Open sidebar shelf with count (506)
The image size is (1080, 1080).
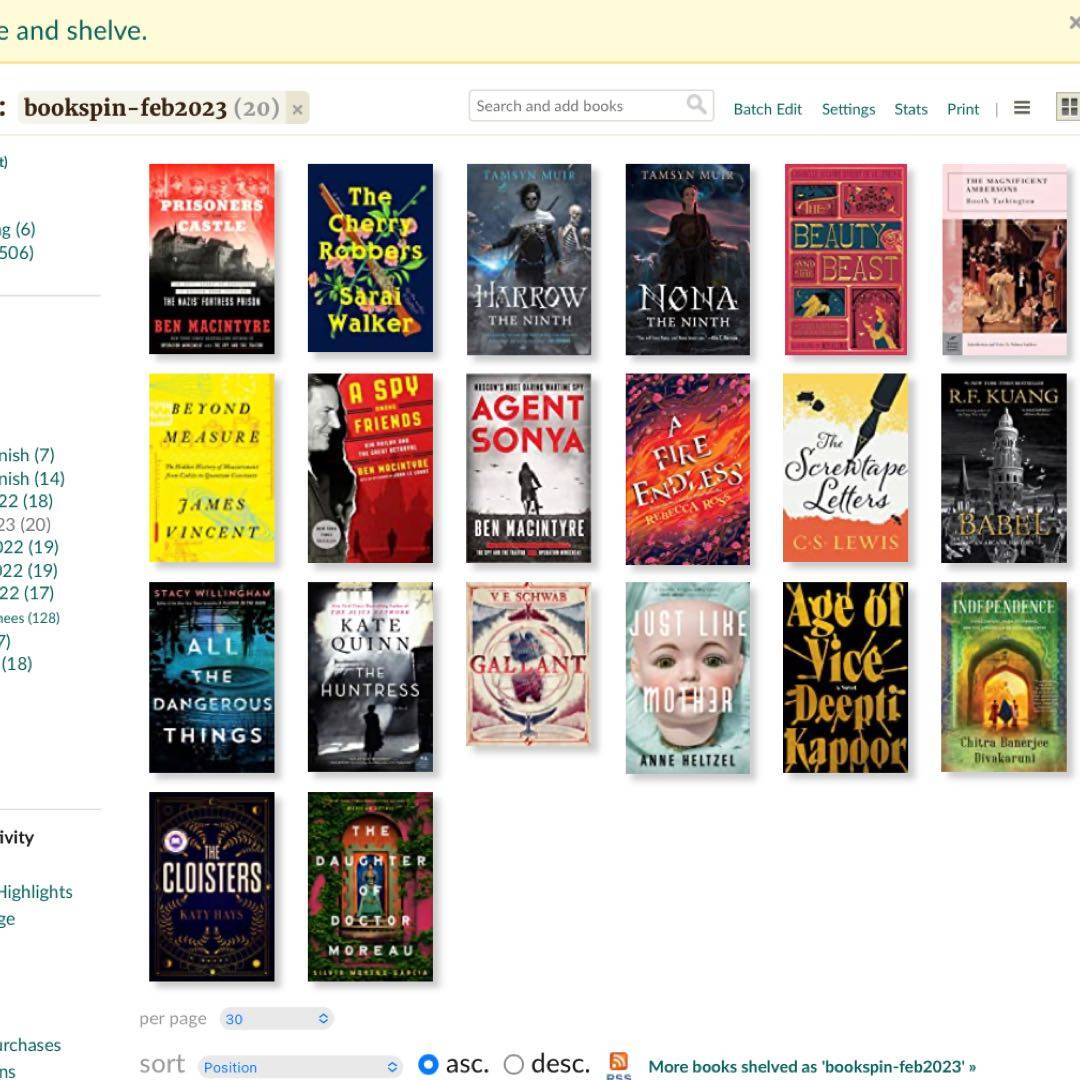(x=17, y=252)
